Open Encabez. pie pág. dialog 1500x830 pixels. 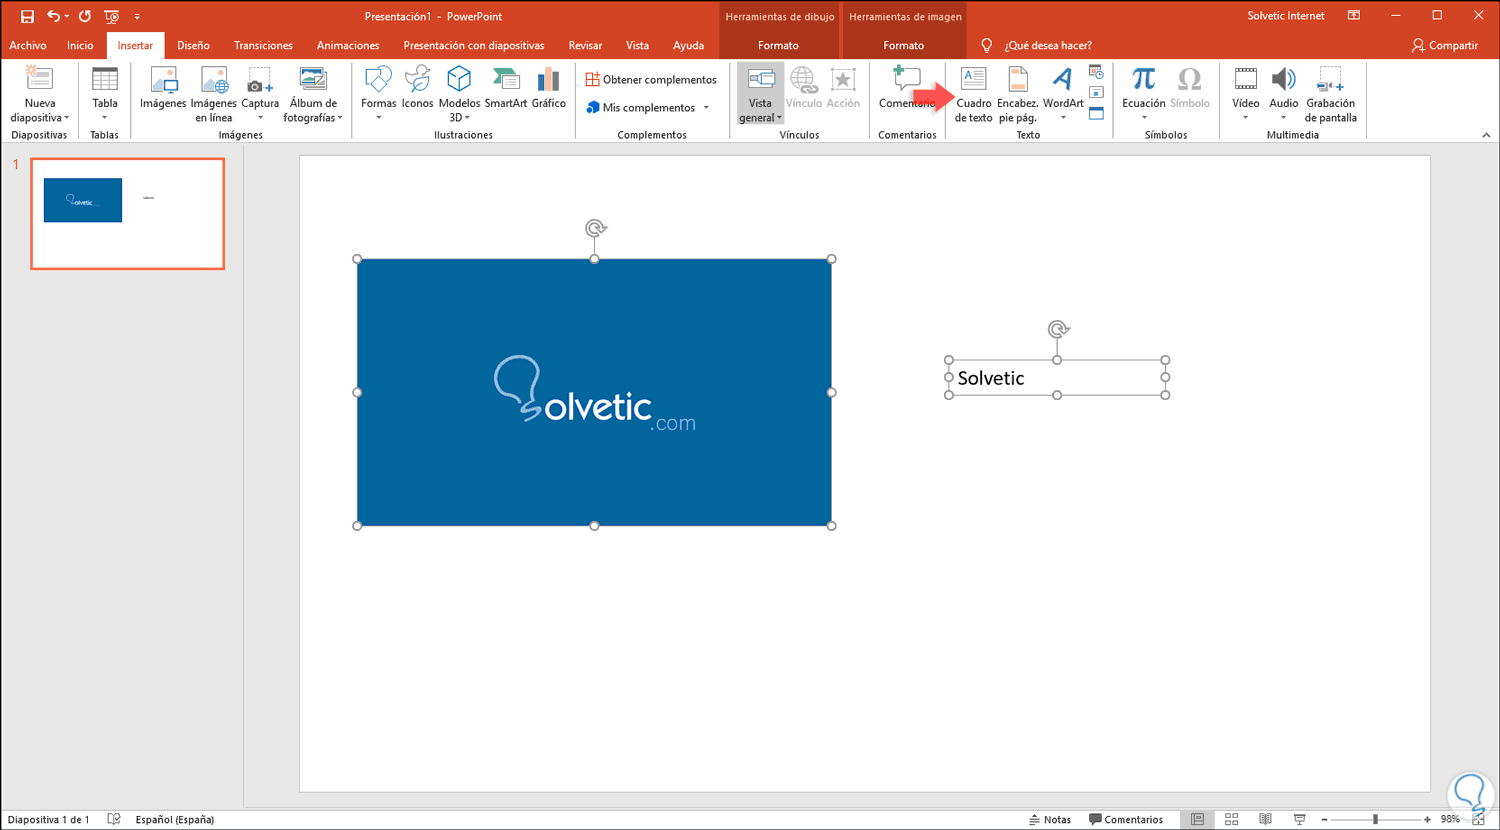(1017, 94)
